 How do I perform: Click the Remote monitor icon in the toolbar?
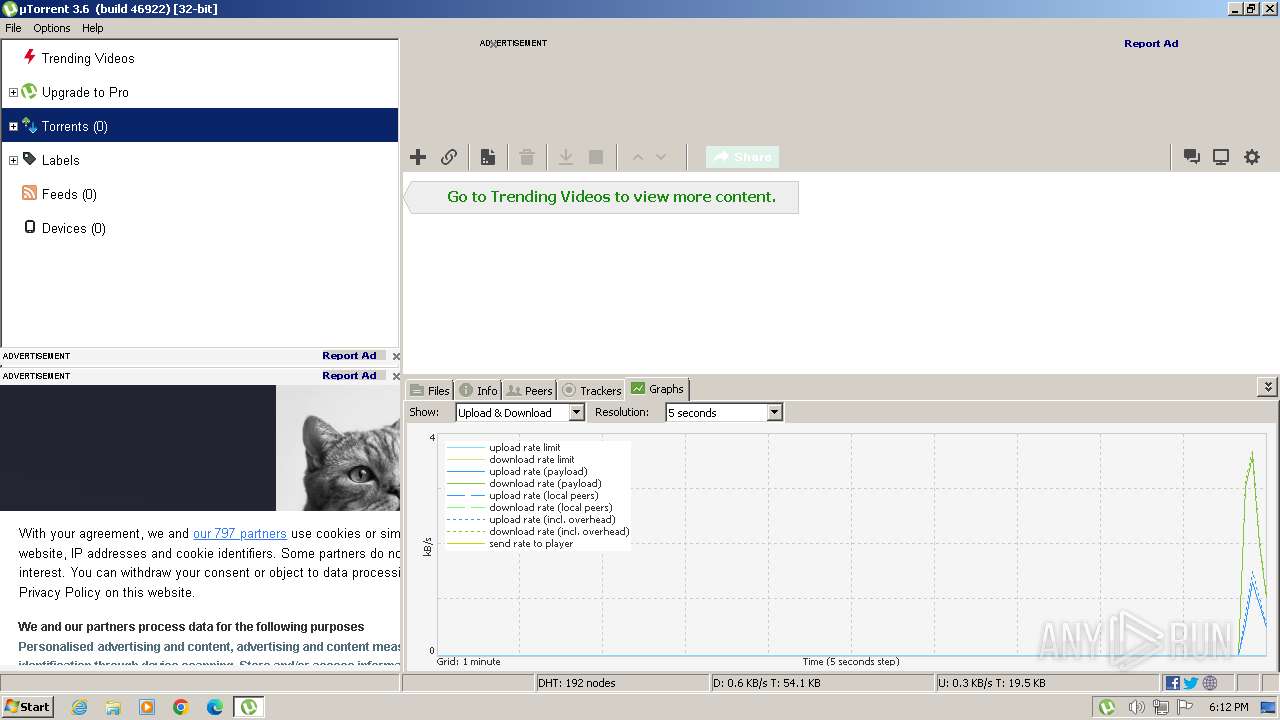(1221, 157)
